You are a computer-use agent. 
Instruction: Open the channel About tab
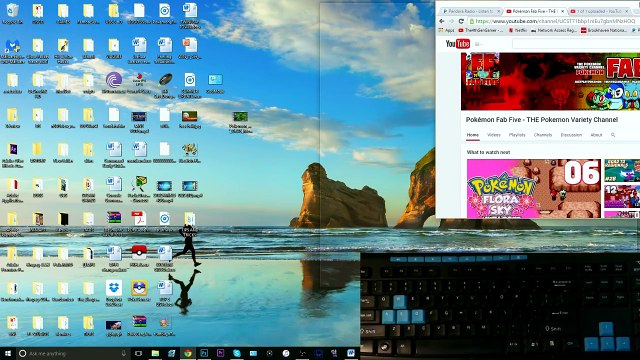click(x=596, y=135)
